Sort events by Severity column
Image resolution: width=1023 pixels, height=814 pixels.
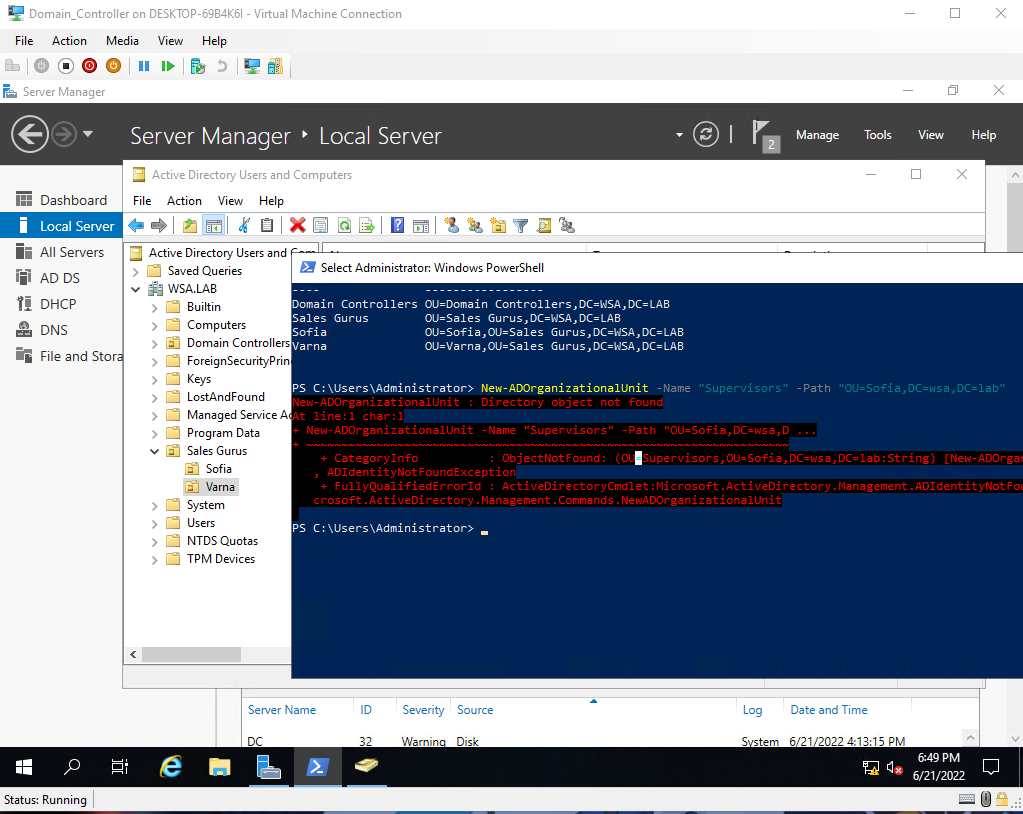point(423,710)
